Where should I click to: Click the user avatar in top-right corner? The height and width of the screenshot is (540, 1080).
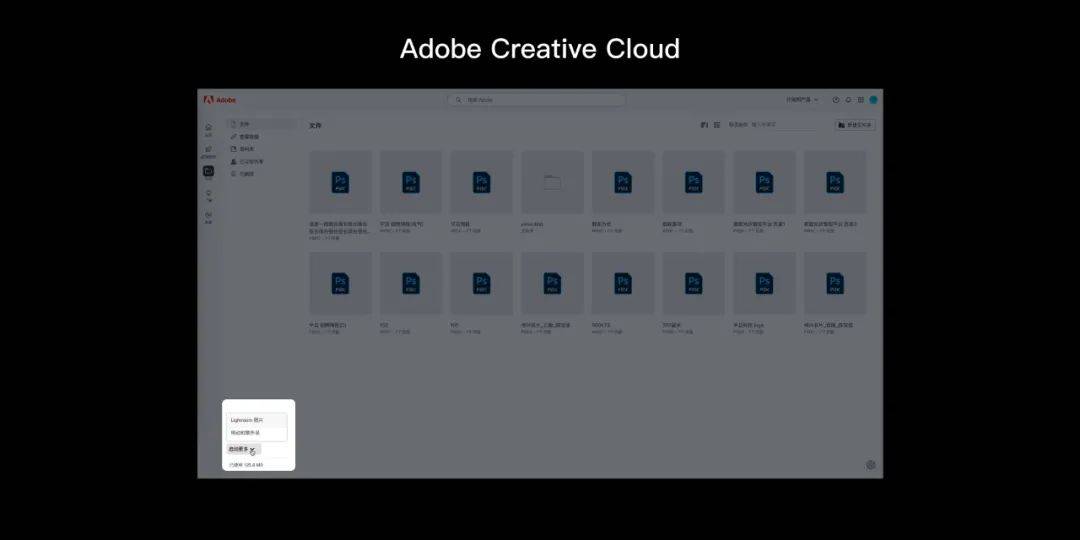coord(873,100)
